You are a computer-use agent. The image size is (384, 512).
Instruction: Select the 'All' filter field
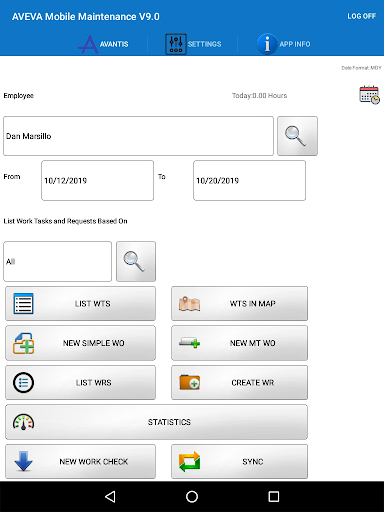[x=57, y=261]
